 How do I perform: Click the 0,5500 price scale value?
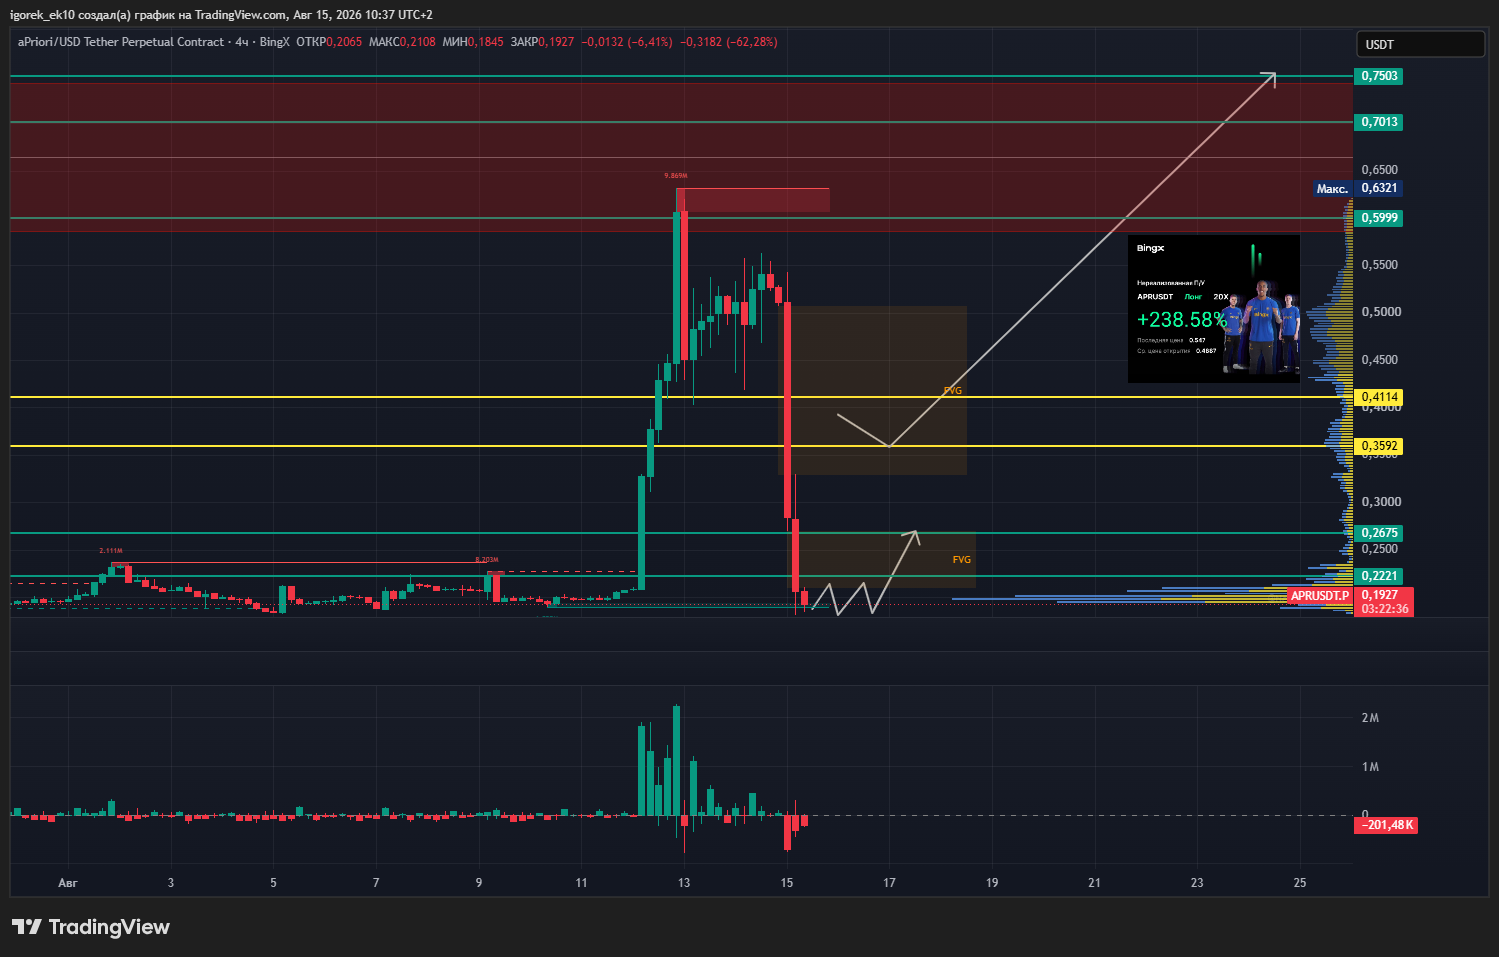point(1379,265)
